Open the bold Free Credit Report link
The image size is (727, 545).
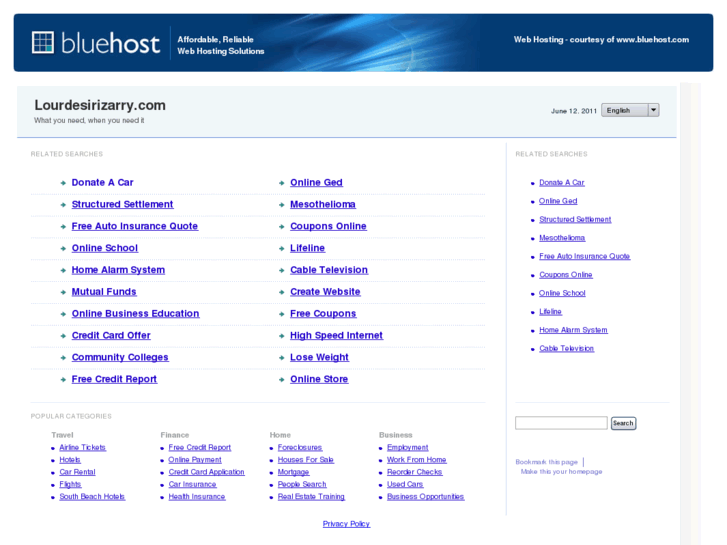[114, 379]
